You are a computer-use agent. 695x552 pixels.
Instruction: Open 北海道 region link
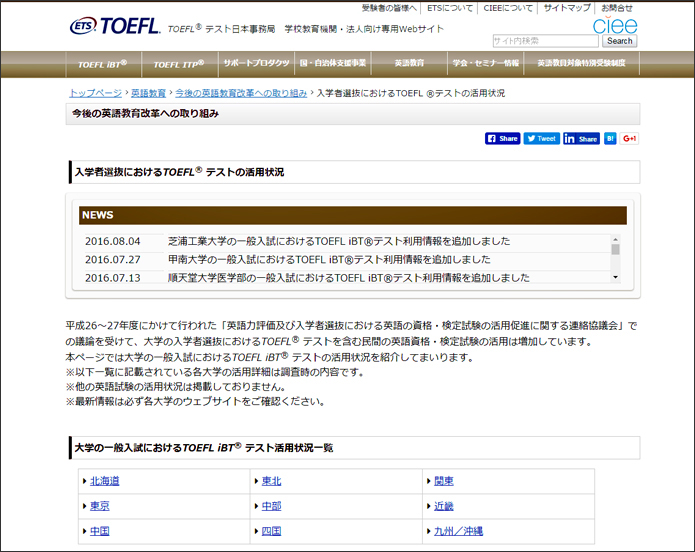(x=105, y=481)
